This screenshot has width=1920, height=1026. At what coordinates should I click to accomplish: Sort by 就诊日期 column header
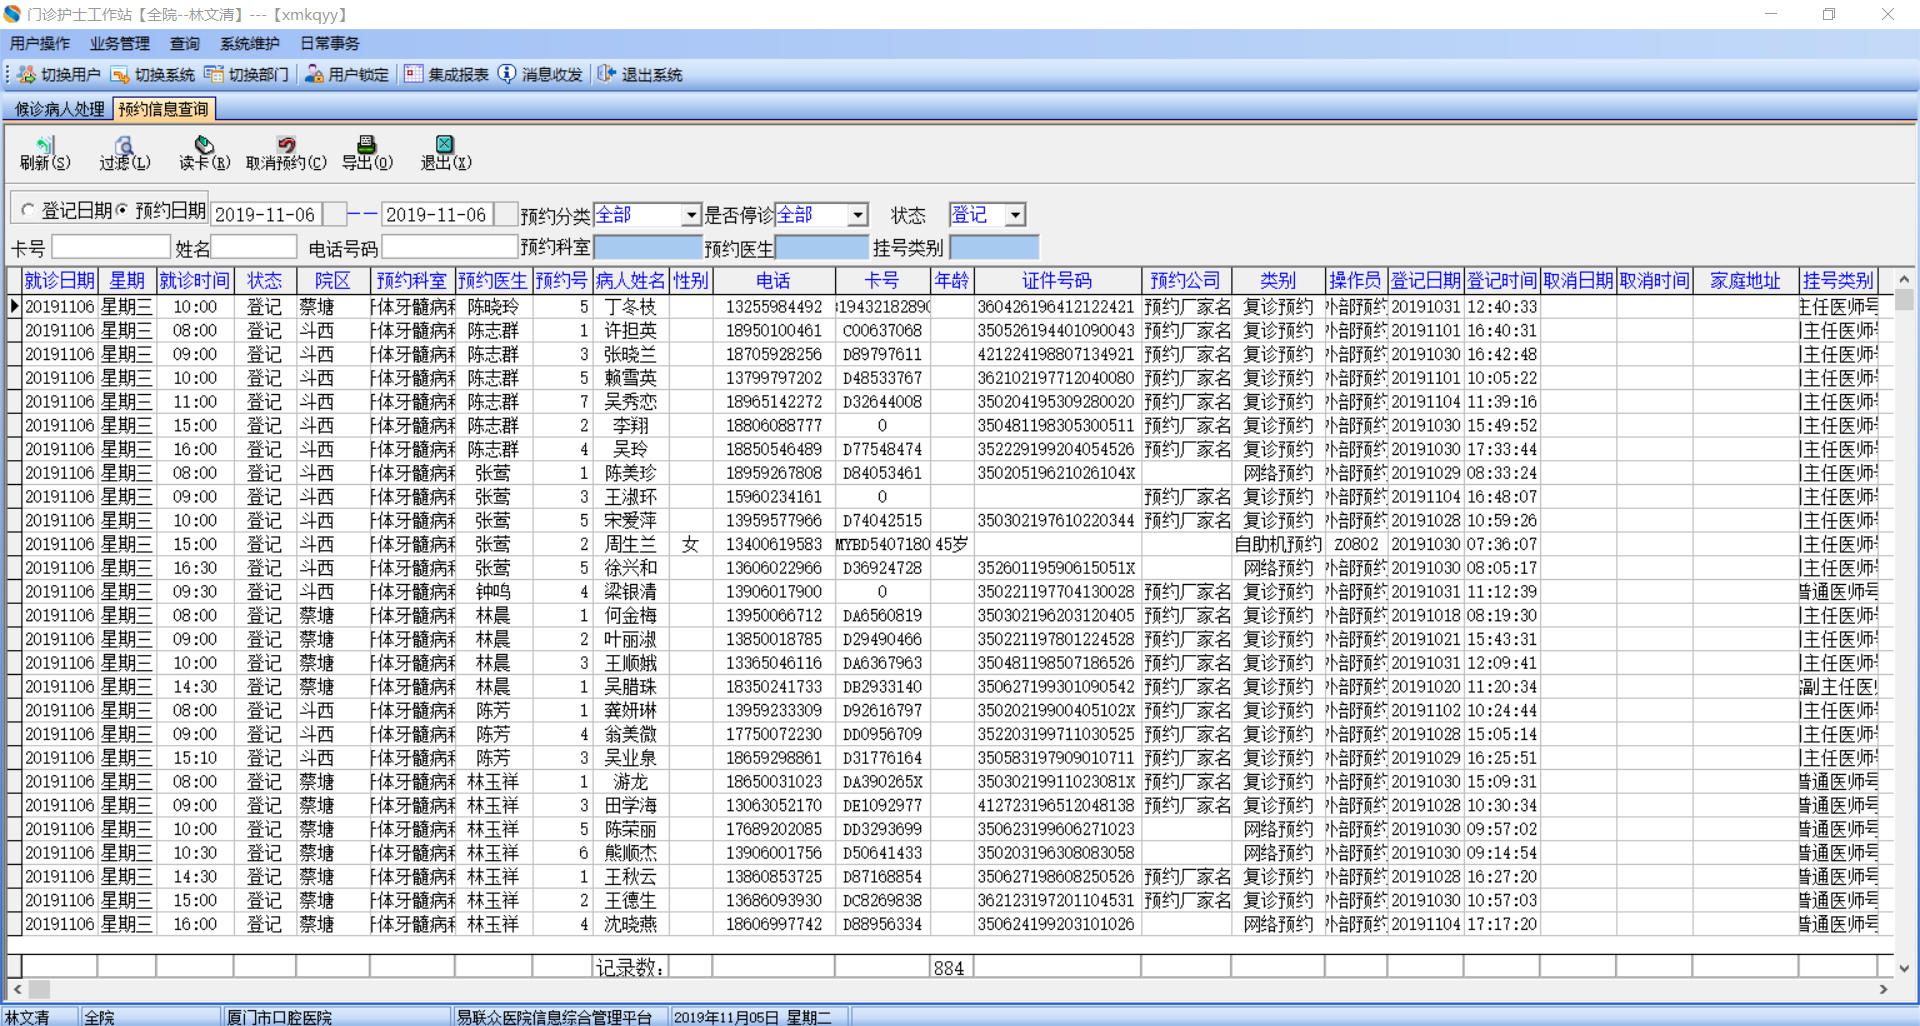(x=59, y=281)
